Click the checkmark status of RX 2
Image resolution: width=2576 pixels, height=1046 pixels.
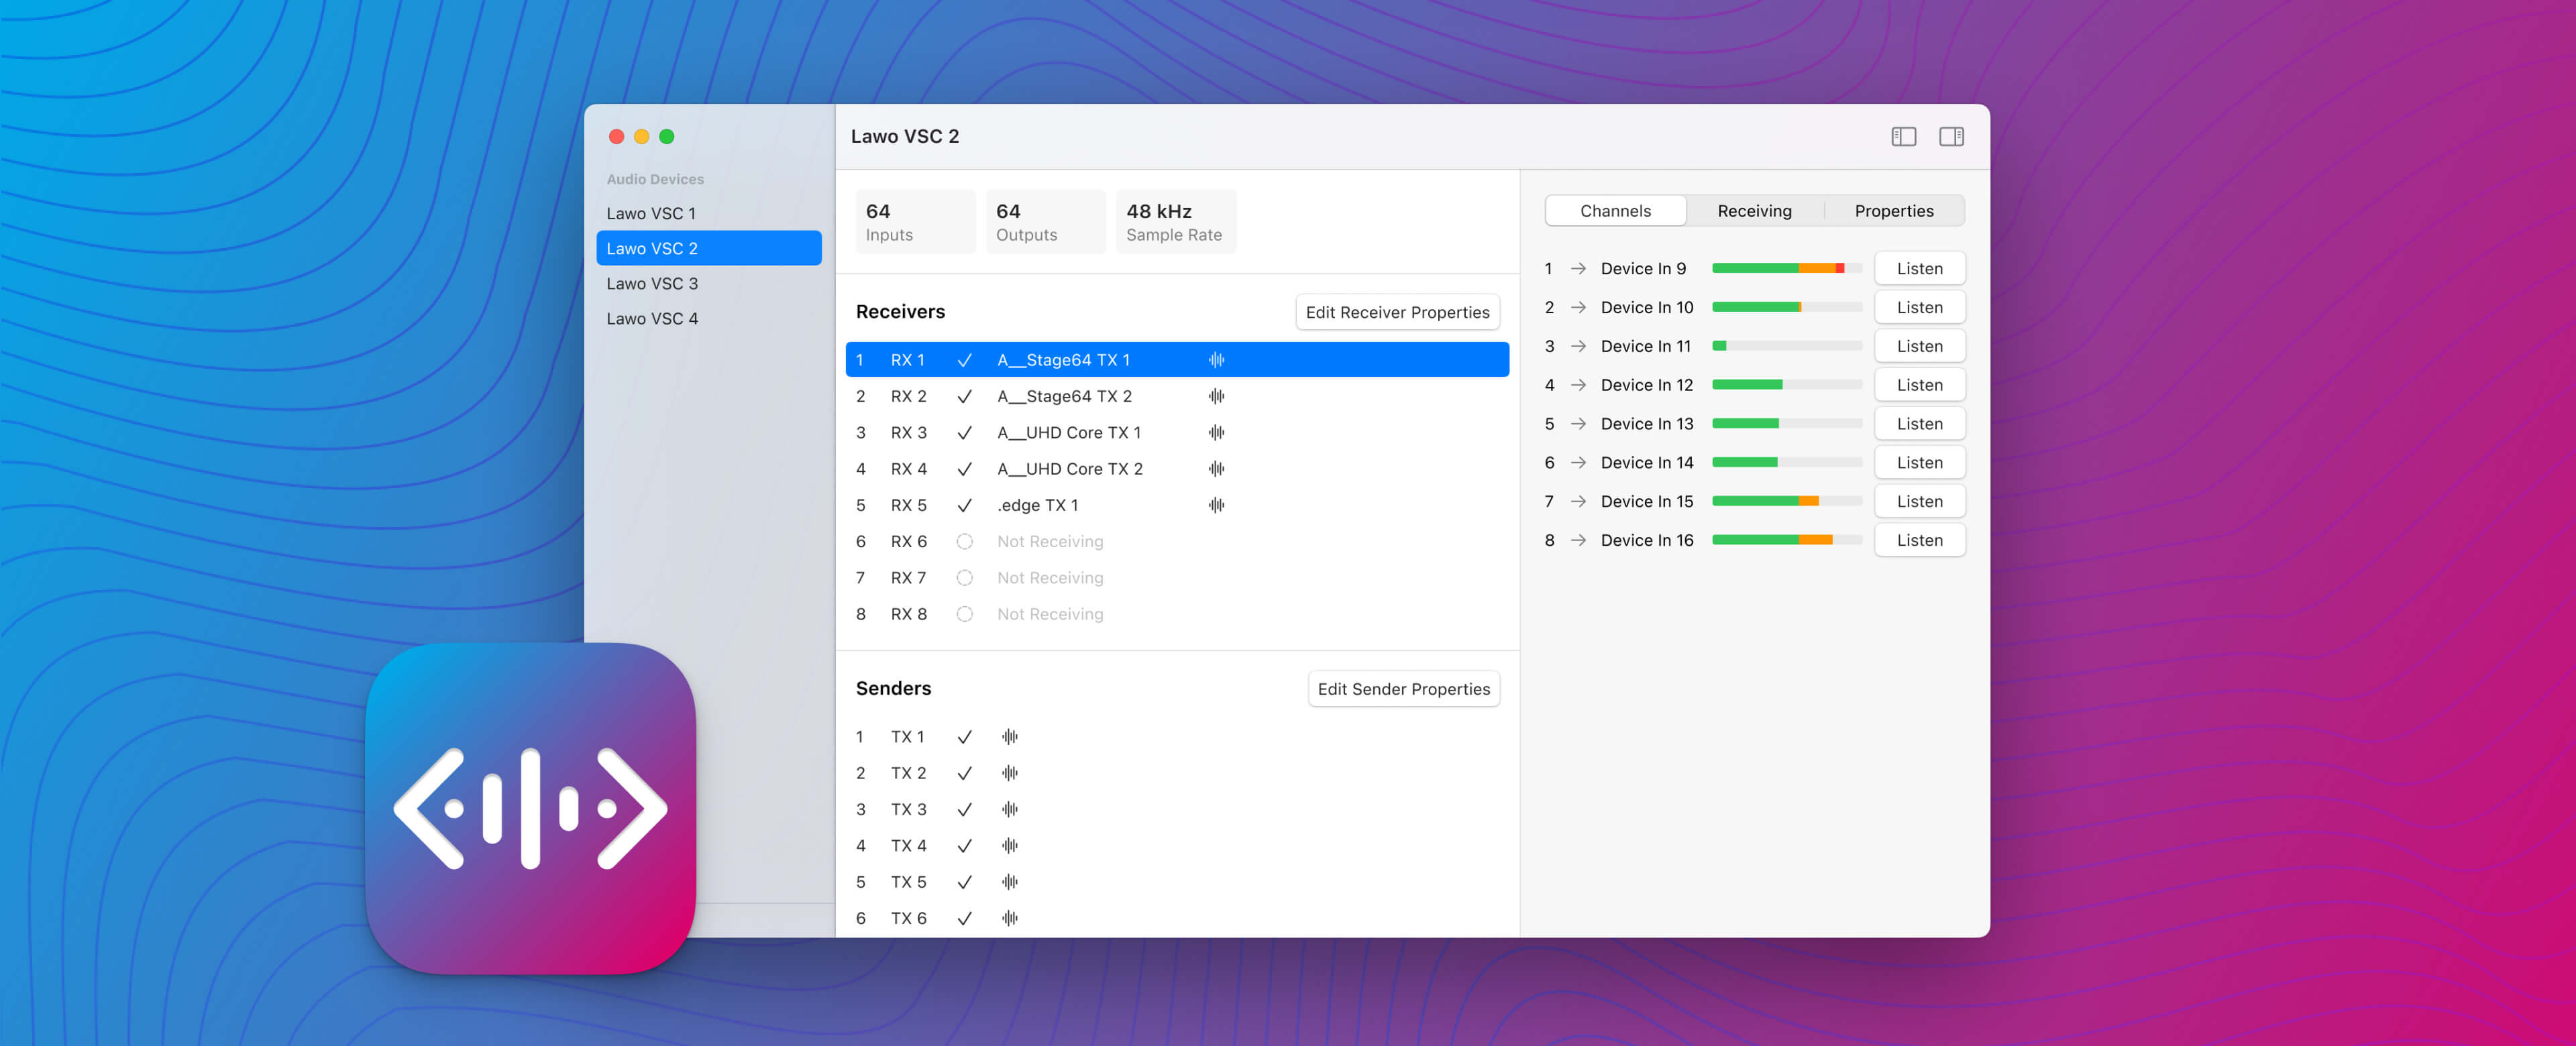[x=964, y=396]
